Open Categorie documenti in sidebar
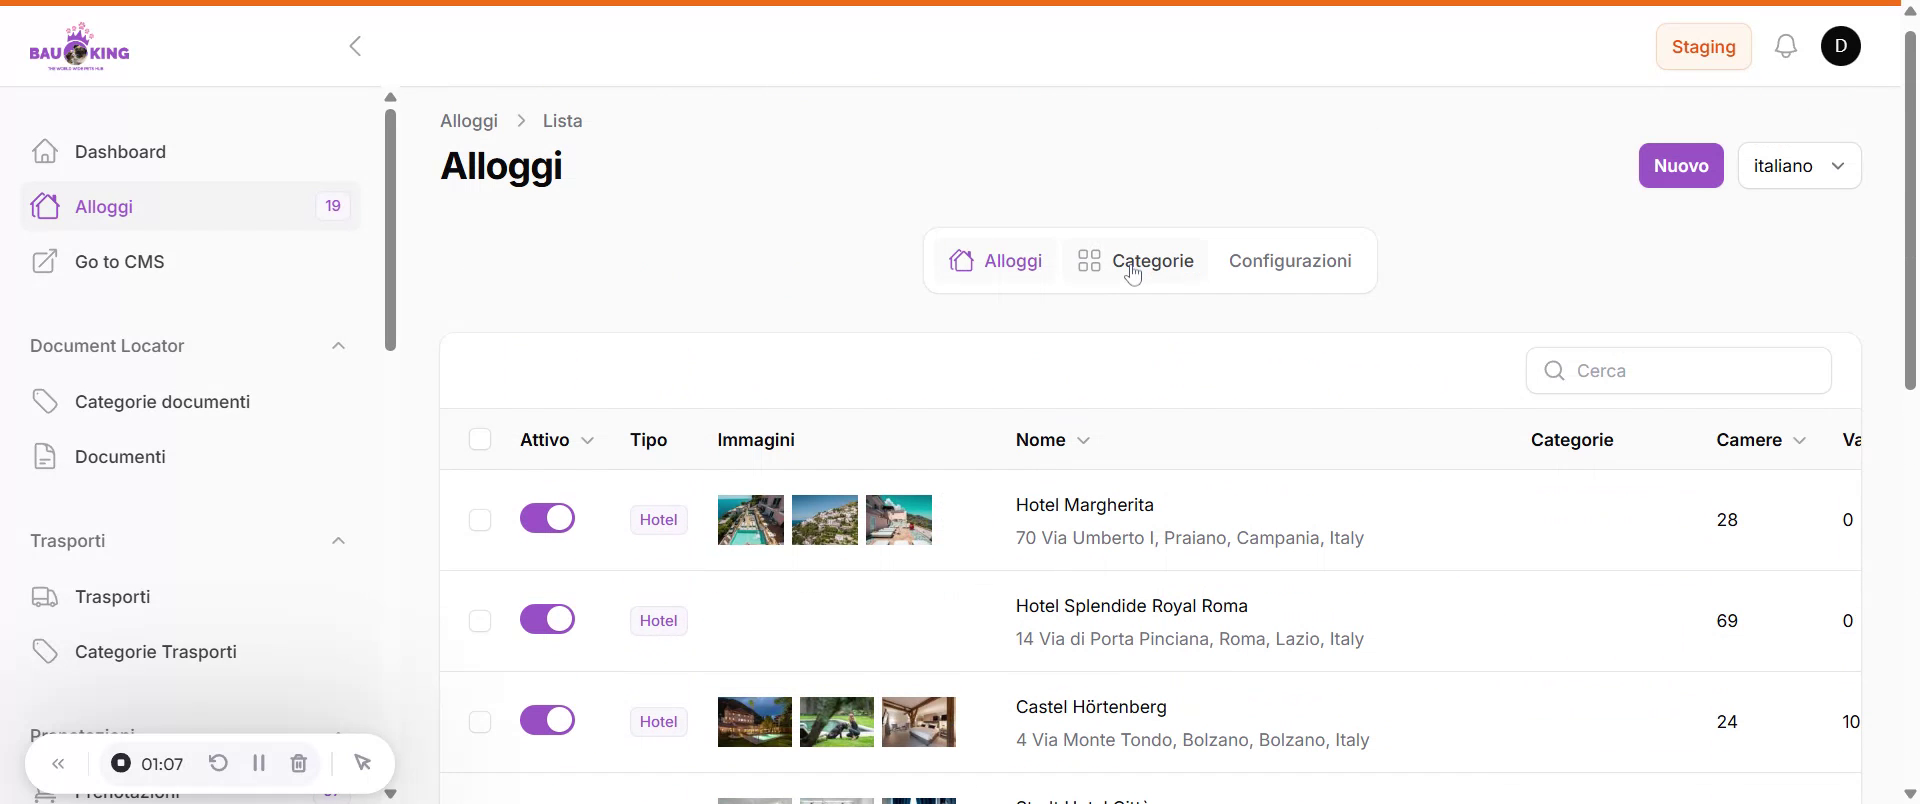Screen dimensions: 1920x804 point(190,401)
